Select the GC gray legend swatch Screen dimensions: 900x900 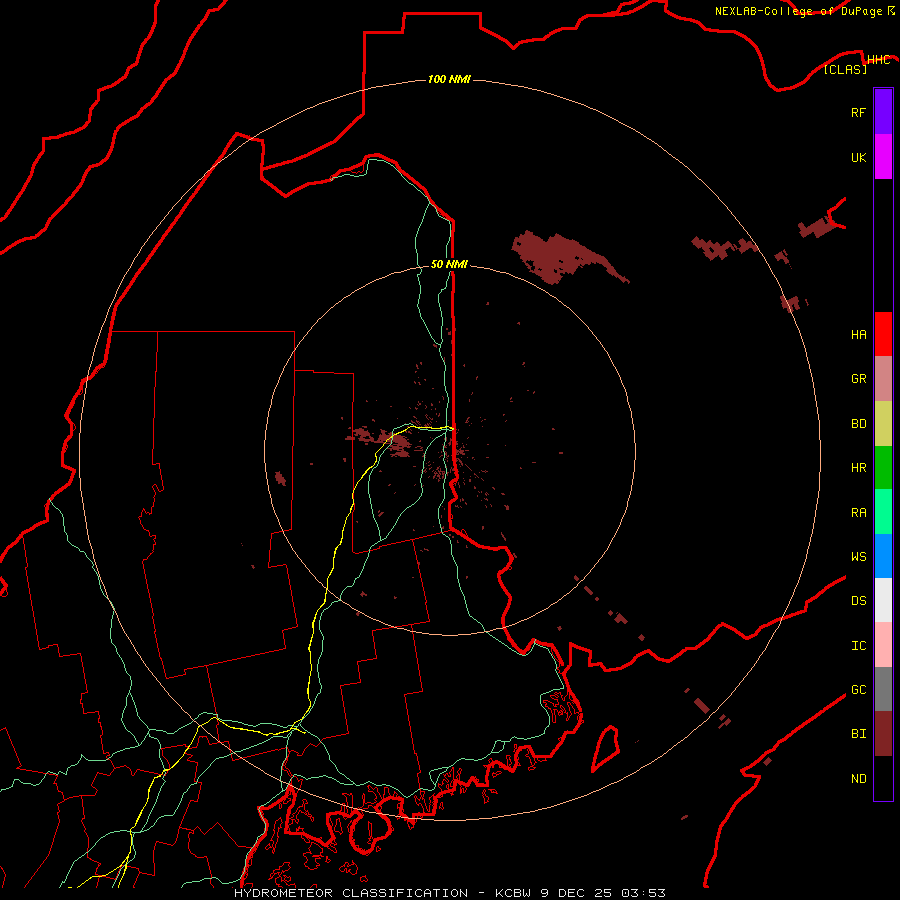pos(883,689)
